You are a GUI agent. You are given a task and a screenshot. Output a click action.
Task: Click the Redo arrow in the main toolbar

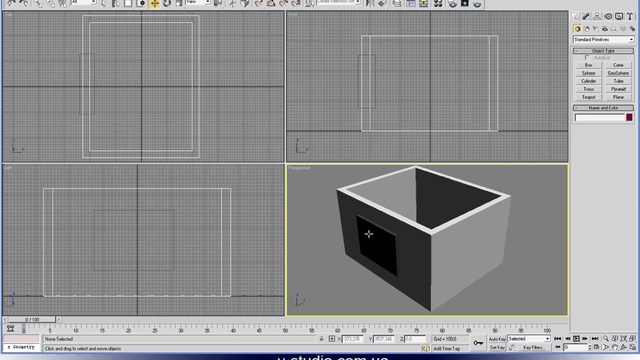pos(24,3)
